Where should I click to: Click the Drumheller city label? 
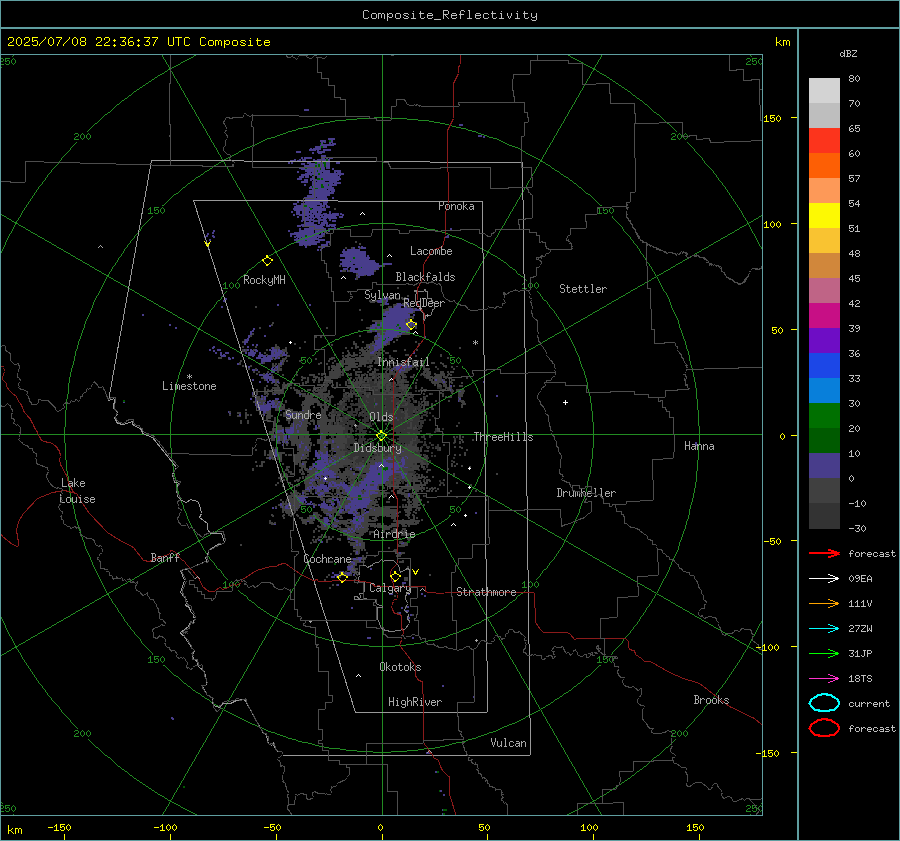tap(586, 493)
